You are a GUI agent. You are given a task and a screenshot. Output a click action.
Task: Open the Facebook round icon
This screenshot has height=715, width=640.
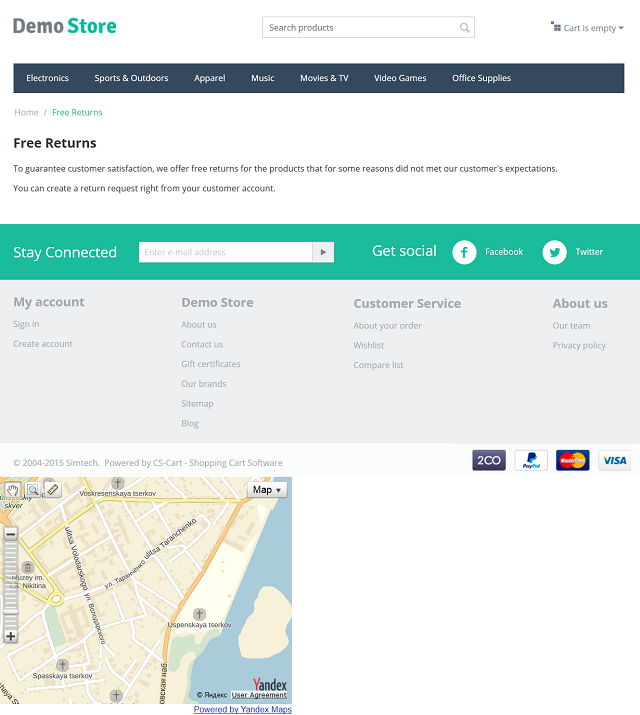tap(464, 252)
